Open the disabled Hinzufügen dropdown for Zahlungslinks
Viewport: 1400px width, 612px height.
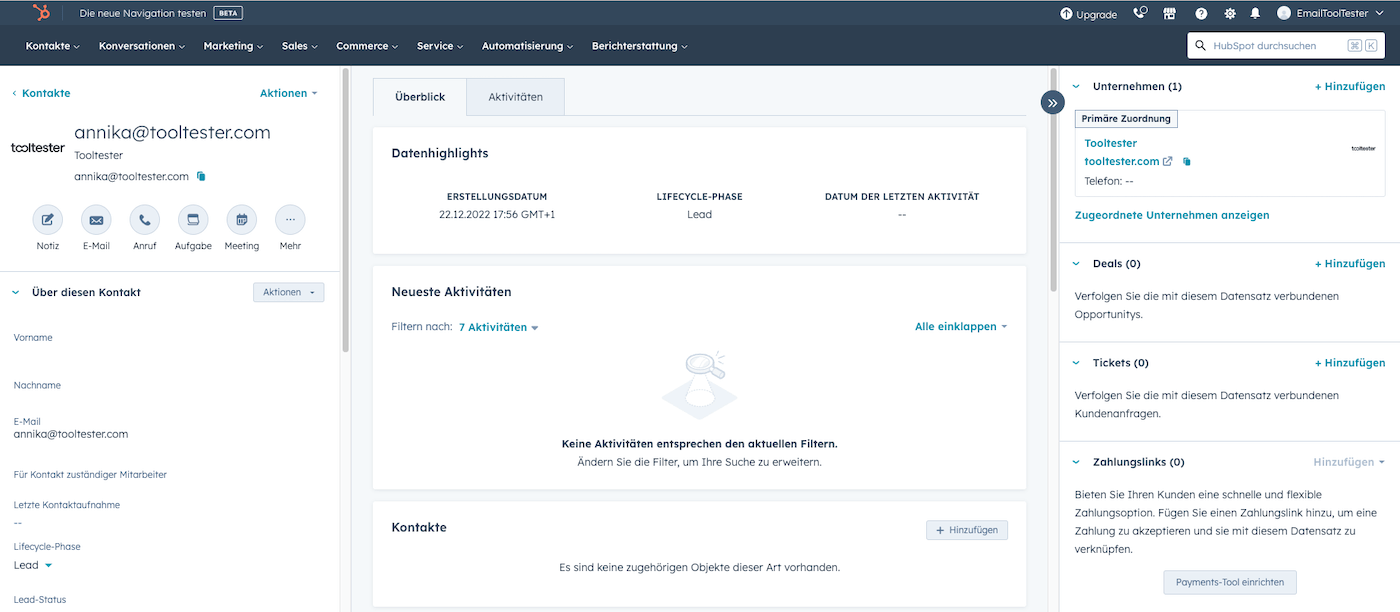pos(1349,462)
